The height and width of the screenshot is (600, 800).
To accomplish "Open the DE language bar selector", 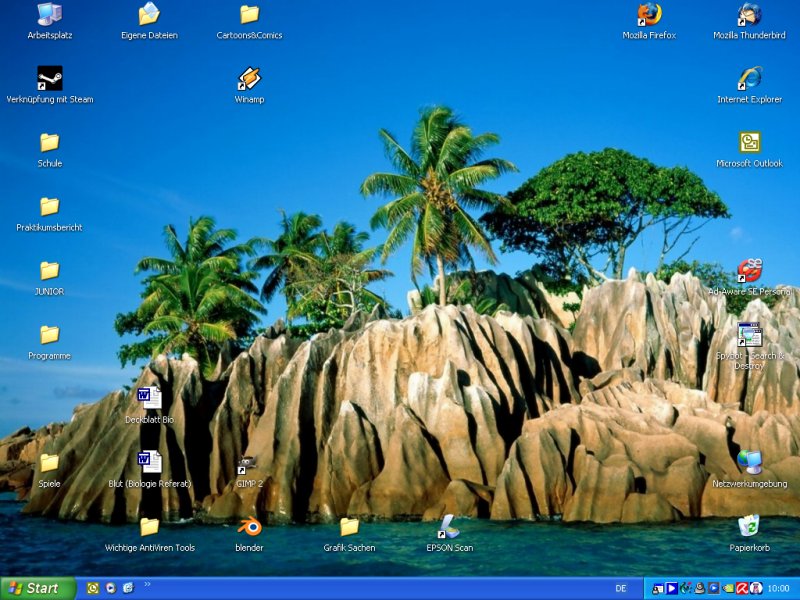I will [x=620, y=588].
